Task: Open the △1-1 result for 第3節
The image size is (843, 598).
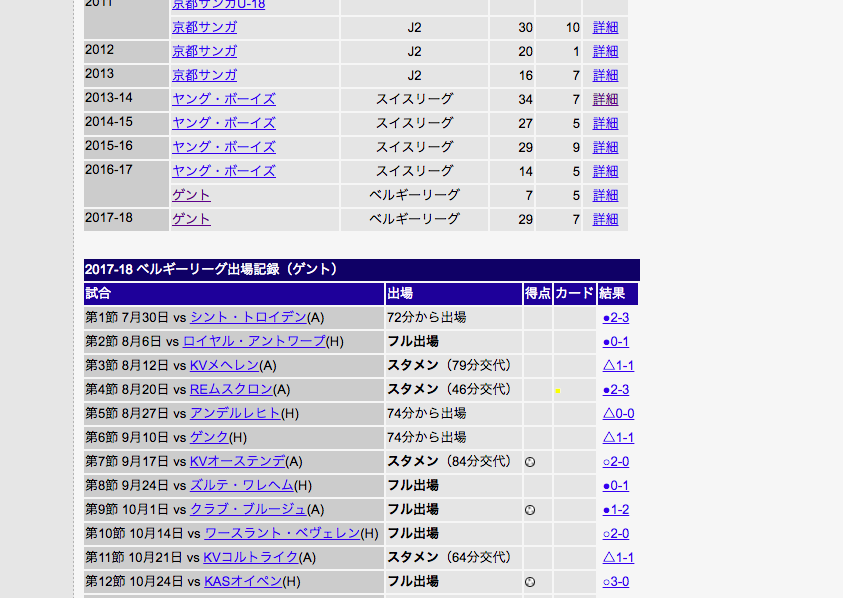Action: tap(618, 366)
